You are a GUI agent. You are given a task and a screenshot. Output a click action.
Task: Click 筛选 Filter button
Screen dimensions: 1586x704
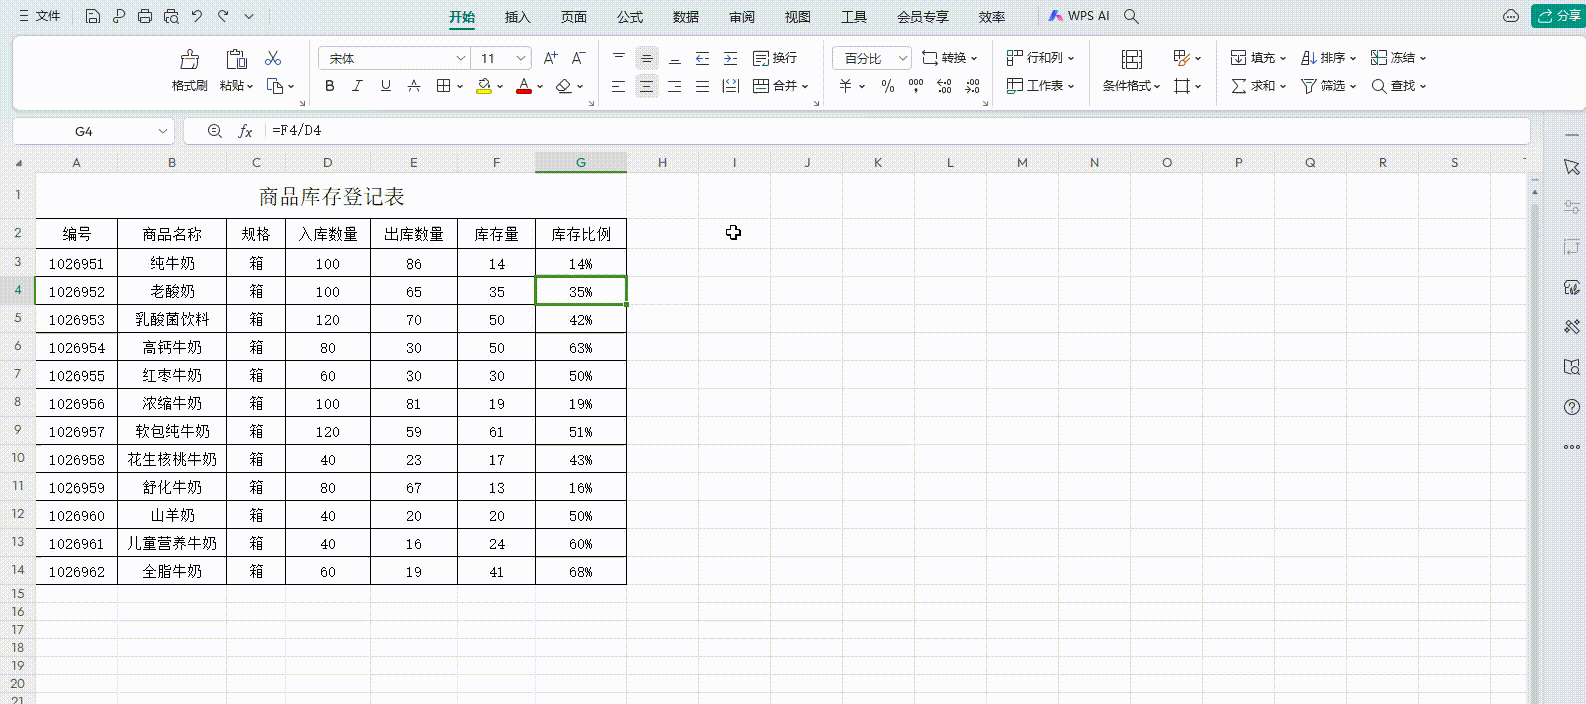1328,86
